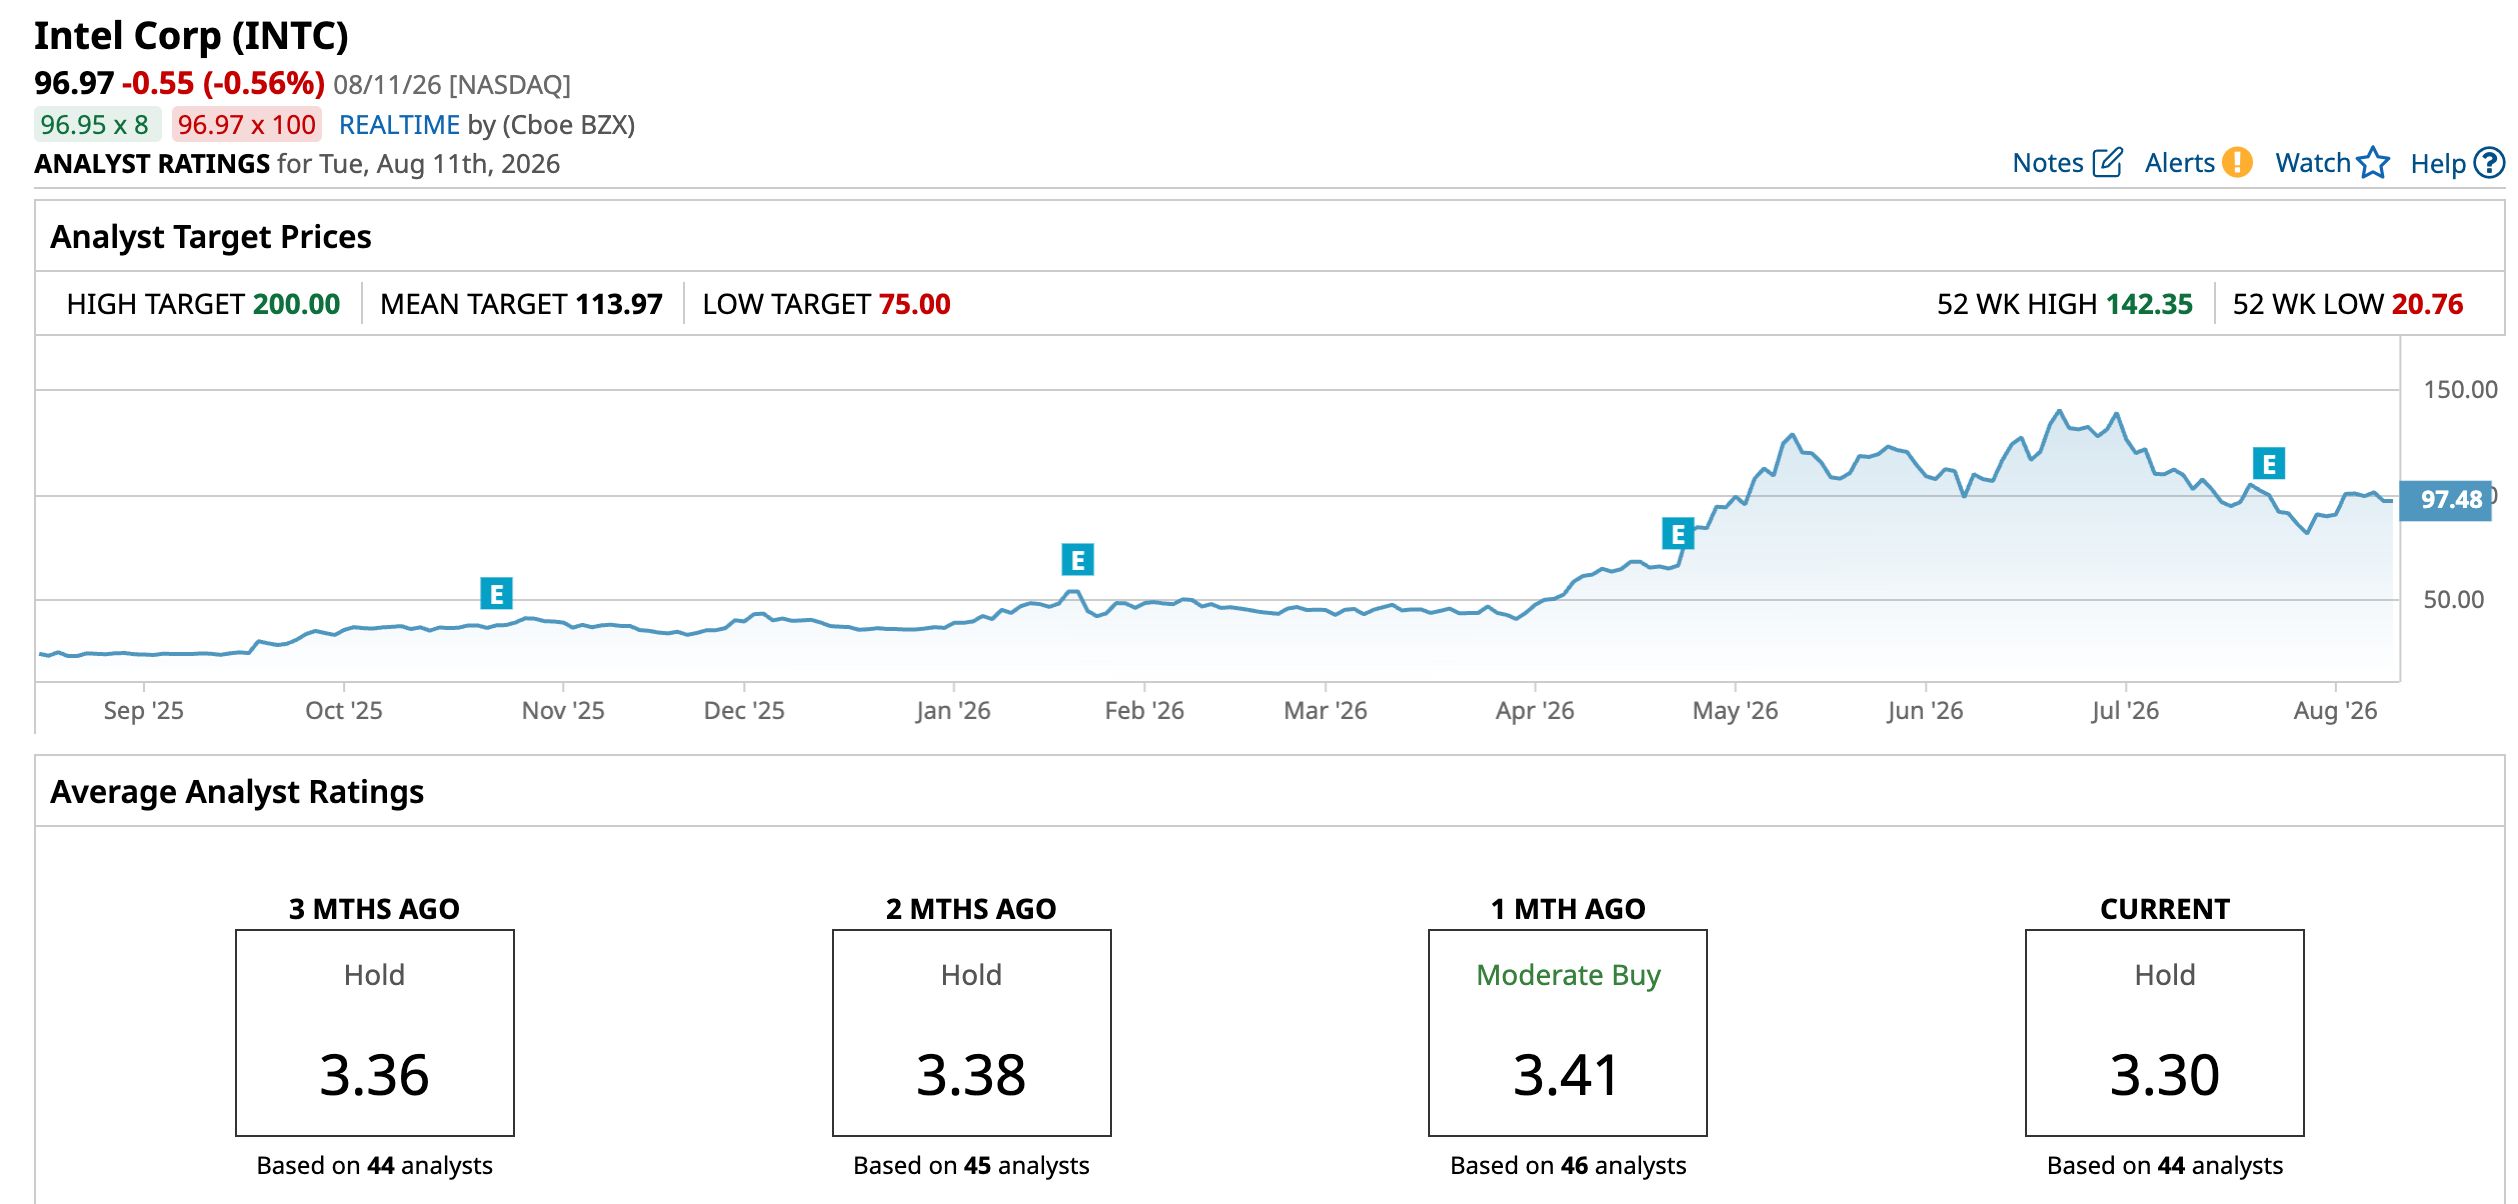The image size is (2518, 1204).
Task: Click the Intel Corp (INTC) title
Action: pyautogui.click(x=191, y=36)
